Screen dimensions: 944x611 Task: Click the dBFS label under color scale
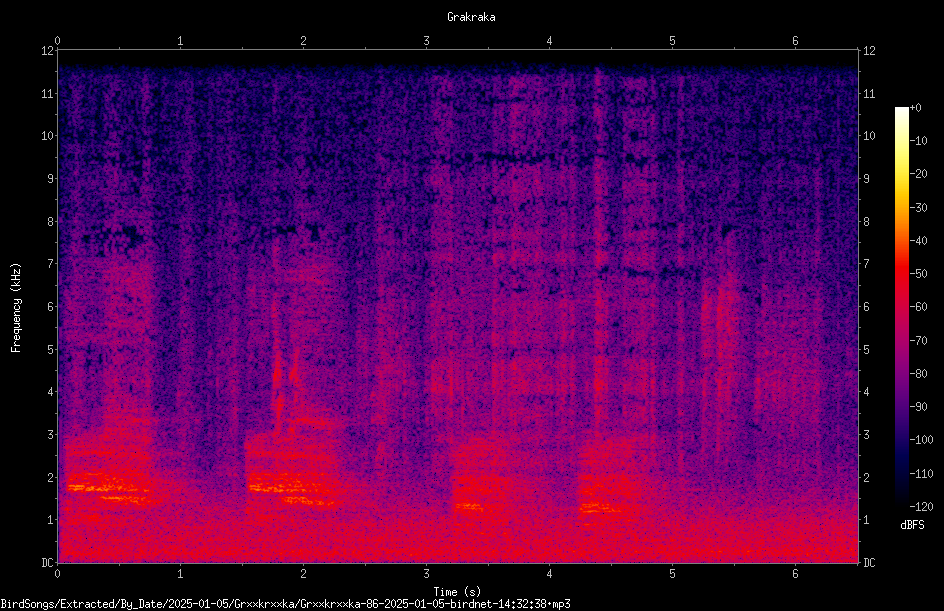point(912,525)
